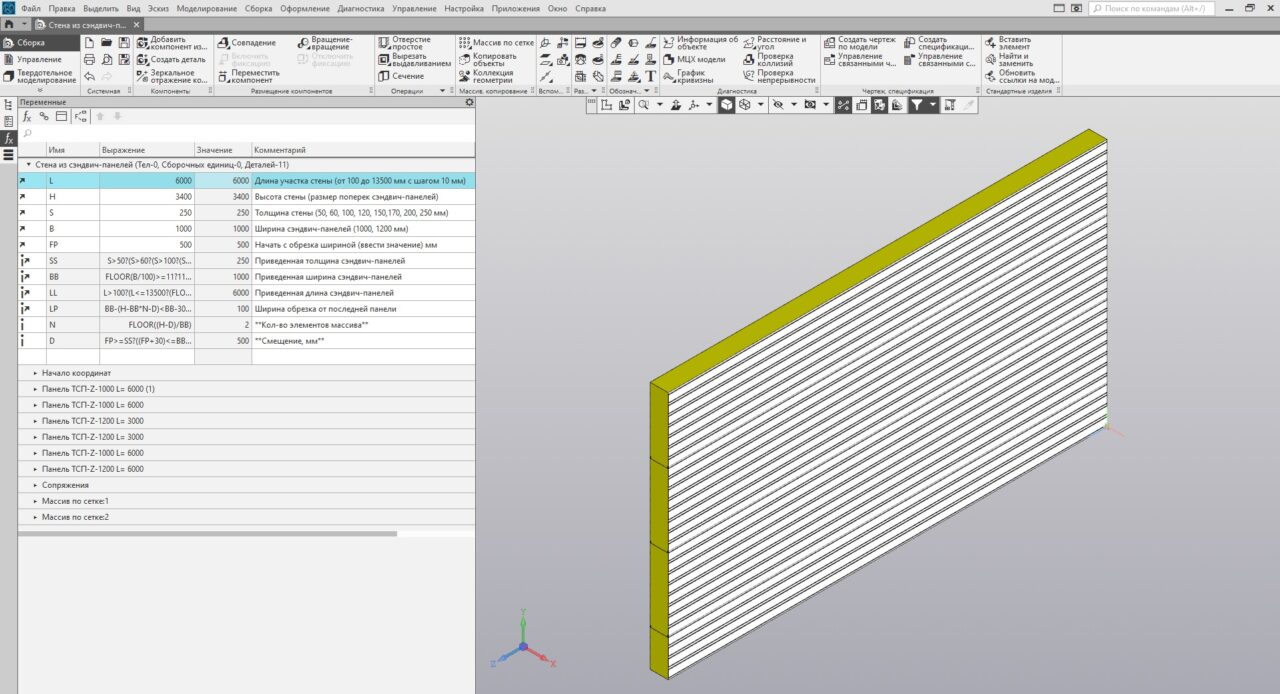
Task: Expand the Операции group dropdown arrow
Action: click(x=442, y=91)
